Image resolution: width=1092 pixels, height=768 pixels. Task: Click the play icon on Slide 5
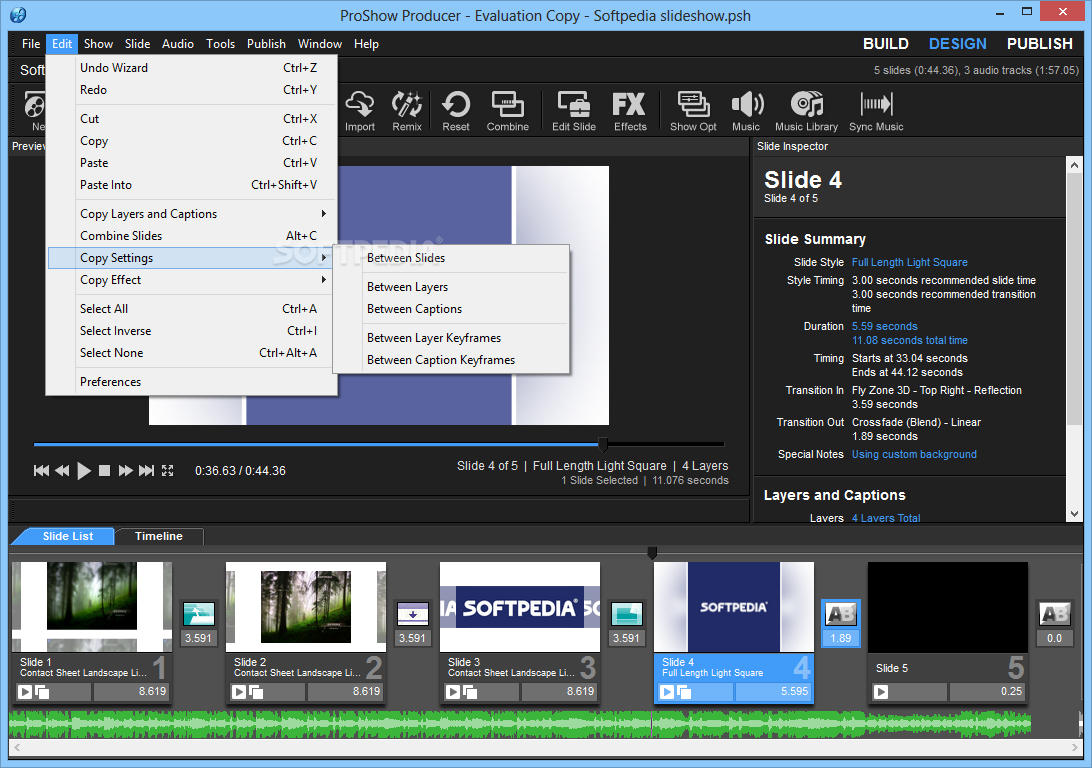(881, 691)
